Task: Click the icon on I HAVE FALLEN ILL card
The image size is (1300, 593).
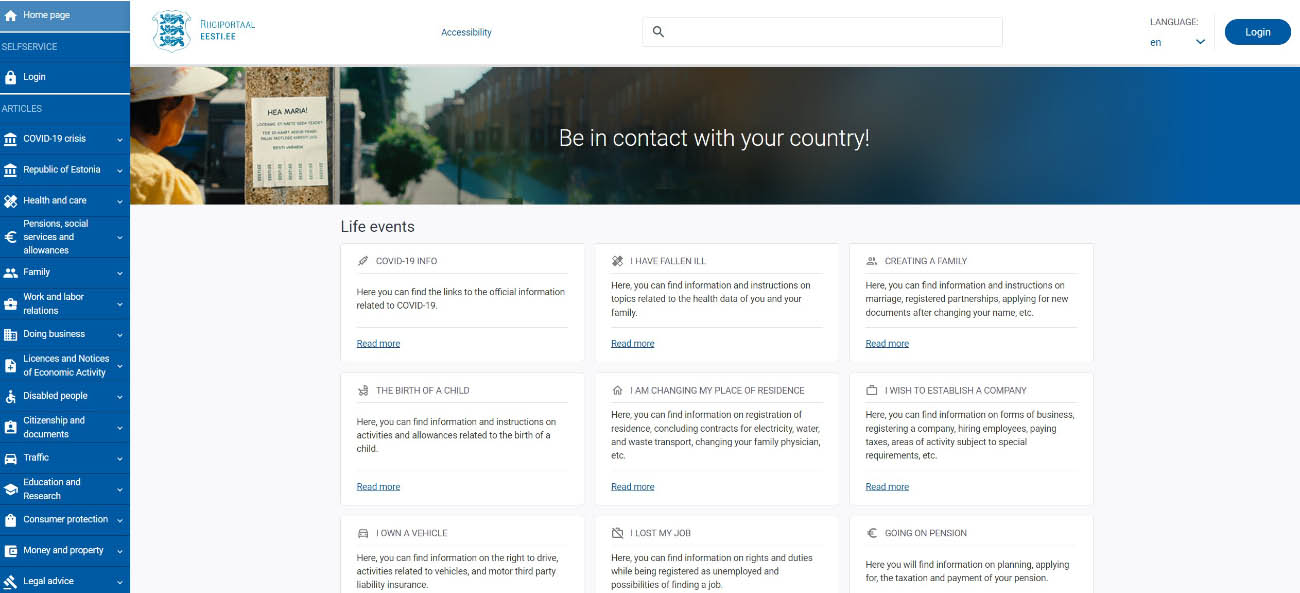Action: tap(617, 261)
